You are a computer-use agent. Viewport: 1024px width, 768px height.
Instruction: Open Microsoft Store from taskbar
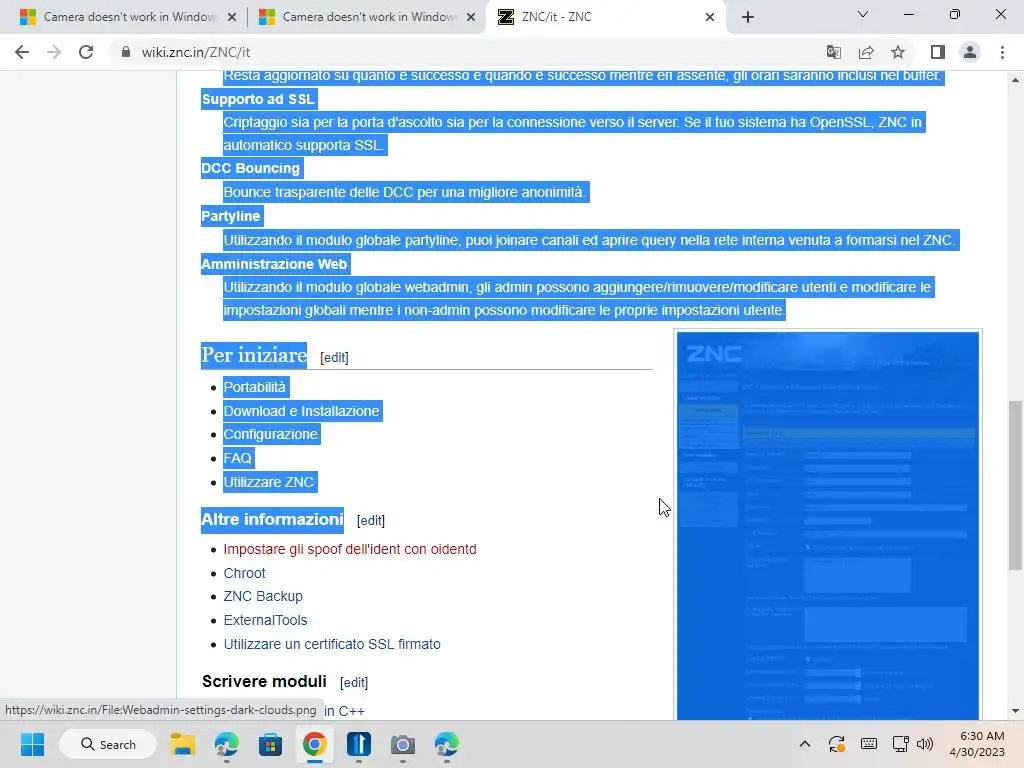[x=270, y=744]
